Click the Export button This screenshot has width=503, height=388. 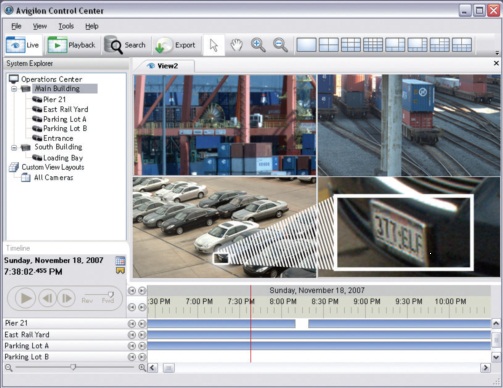176,45
